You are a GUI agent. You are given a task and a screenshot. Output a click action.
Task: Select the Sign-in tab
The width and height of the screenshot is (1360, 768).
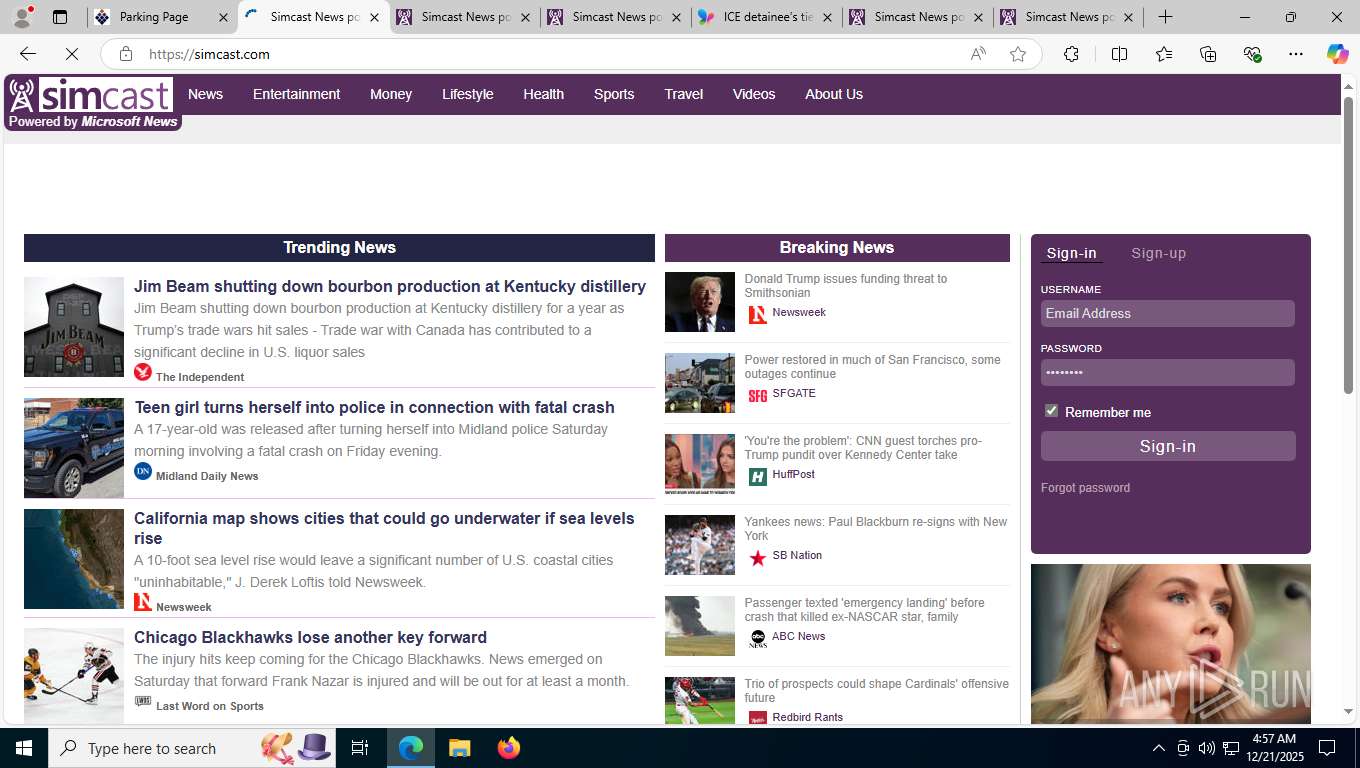1071,253
